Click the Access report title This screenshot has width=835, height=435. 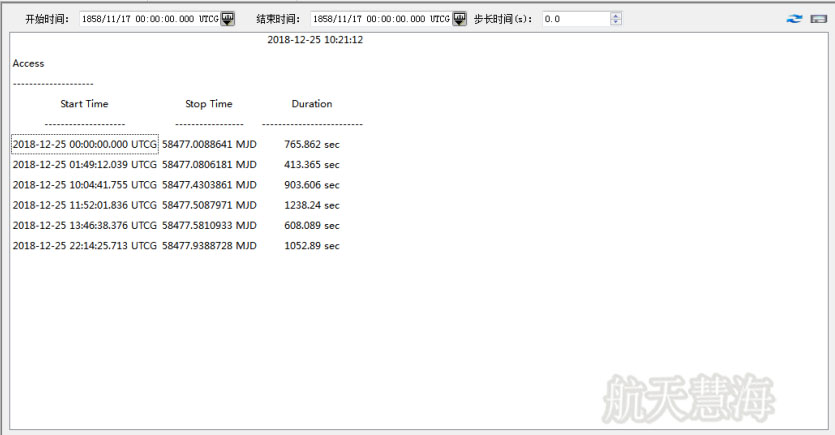(x=28, y=63)
